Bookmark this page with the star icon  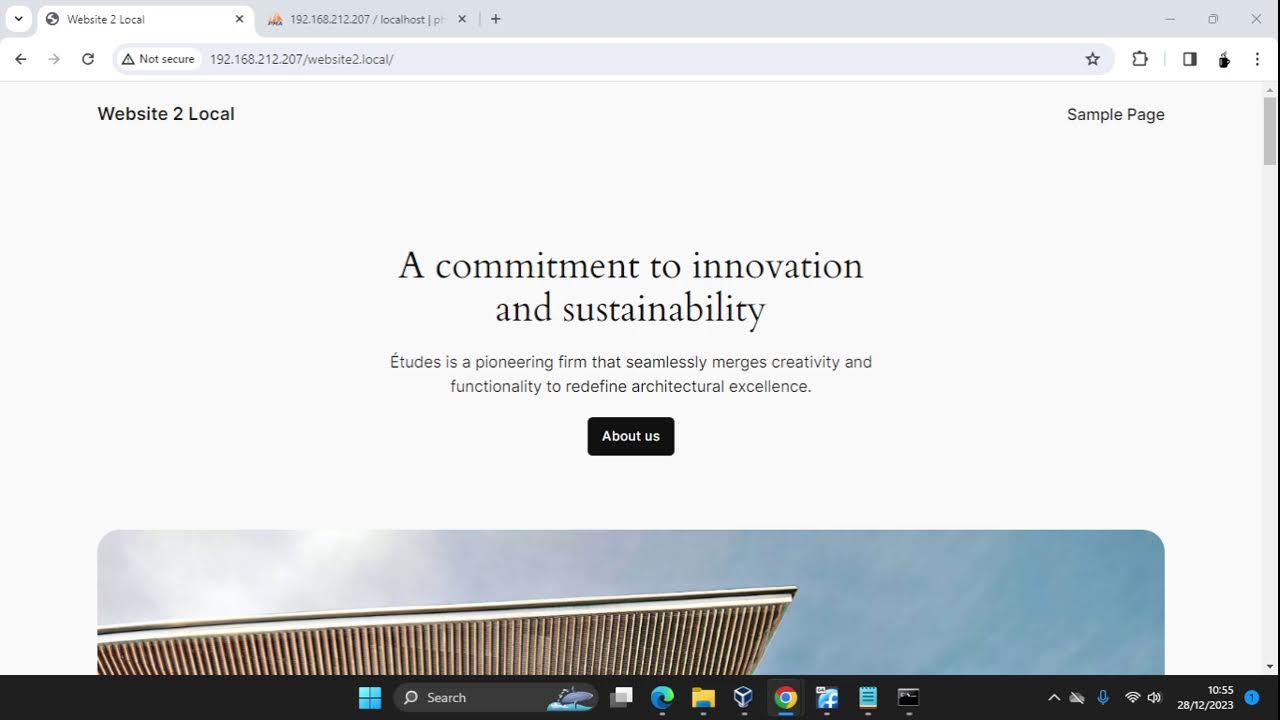(x=1093, y=59)
